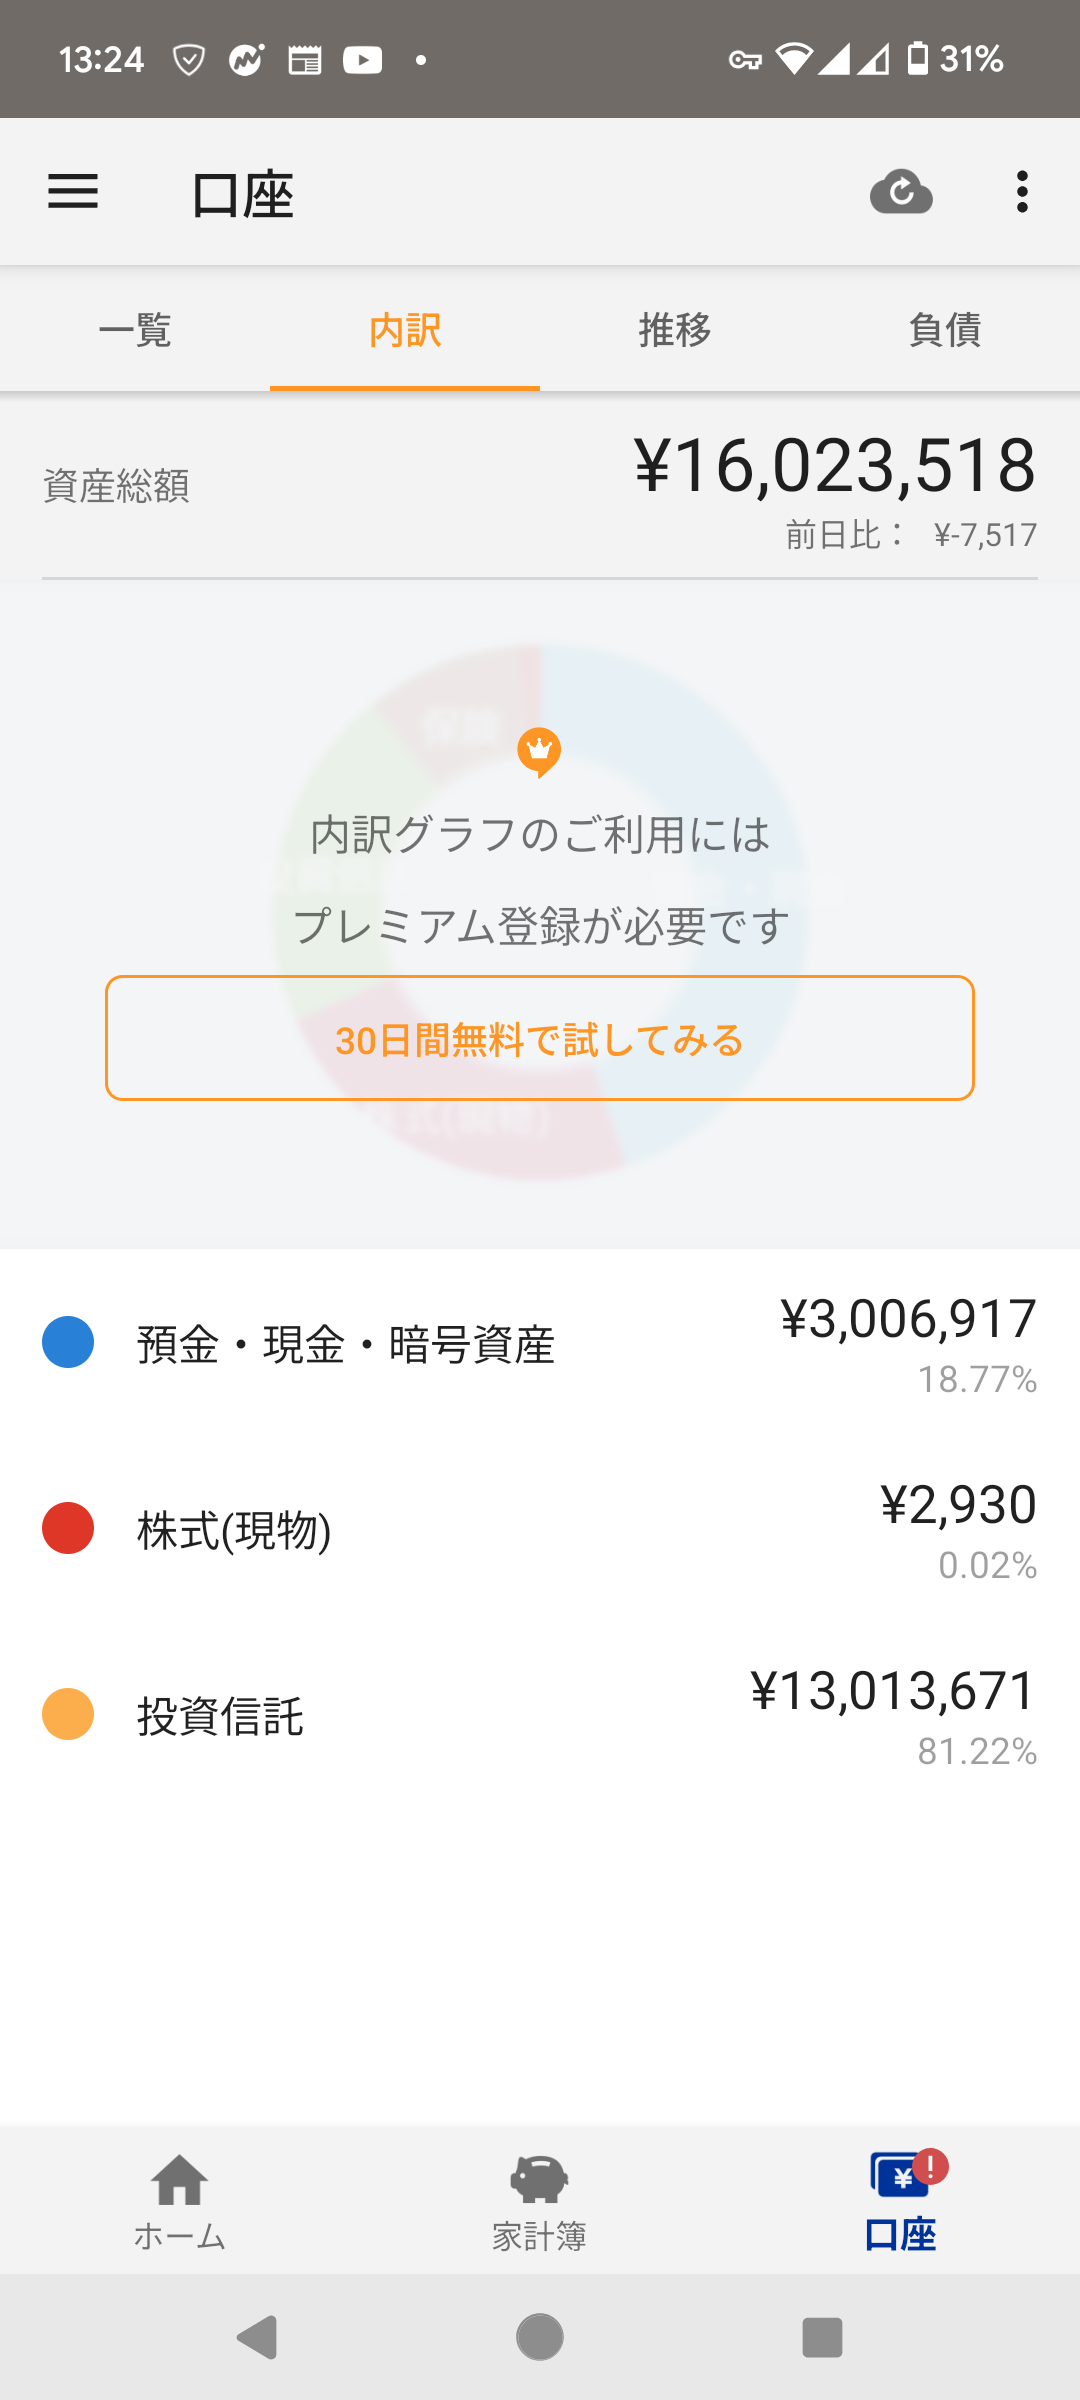Tap the premium crown icon

click(x=539, y=751)
